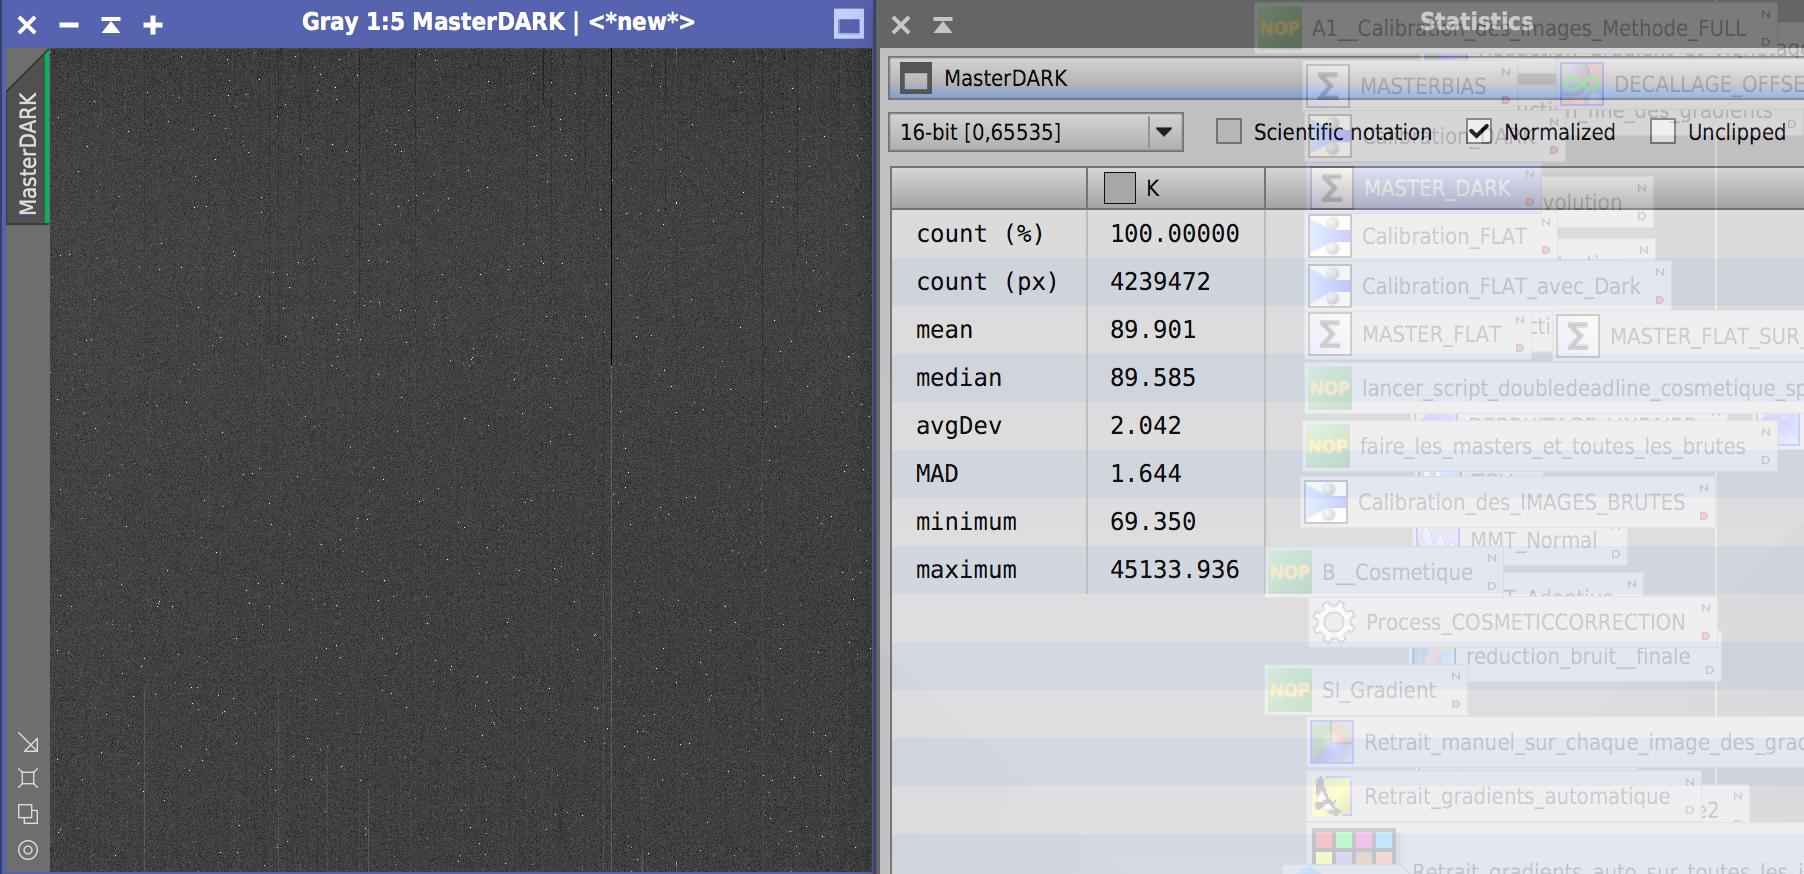Select the Calibration_FLAT_avec_Dark process icon
The image size is (1804, 874).
click(1330, 286)
